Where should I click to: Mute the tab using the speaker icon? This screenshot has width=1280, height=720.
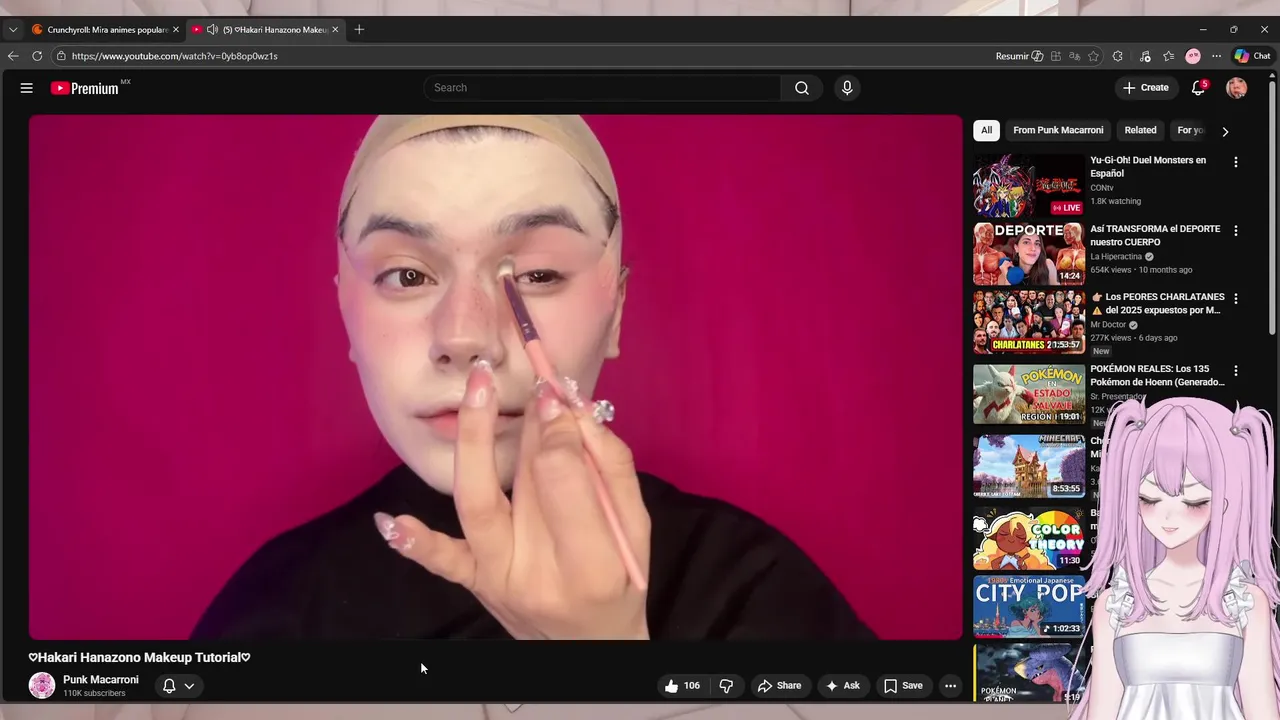click(212, 30)
